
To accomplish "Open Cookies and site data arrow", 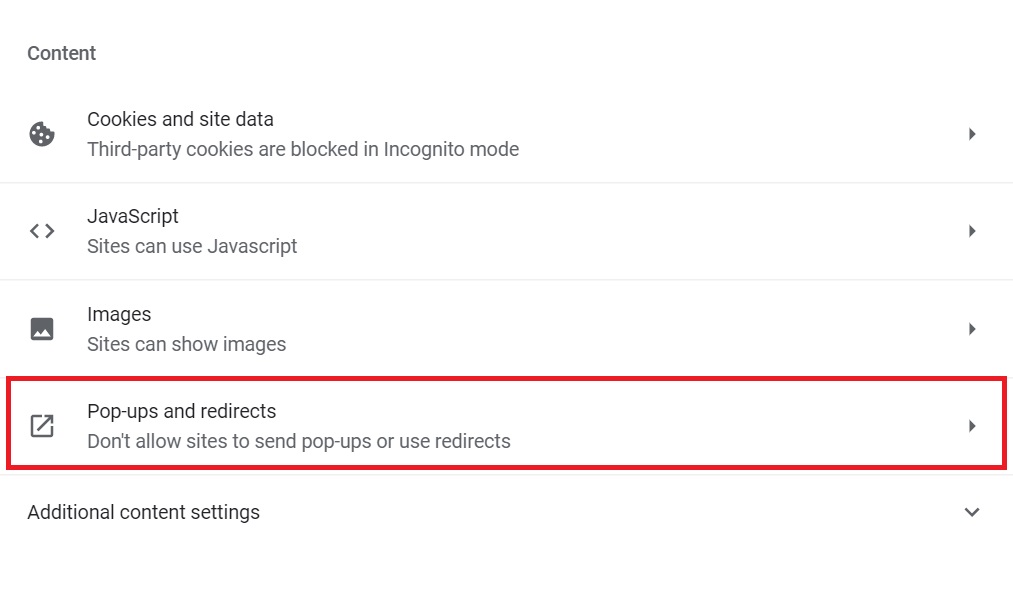I will pyautogui.click(x=972, y=134).
